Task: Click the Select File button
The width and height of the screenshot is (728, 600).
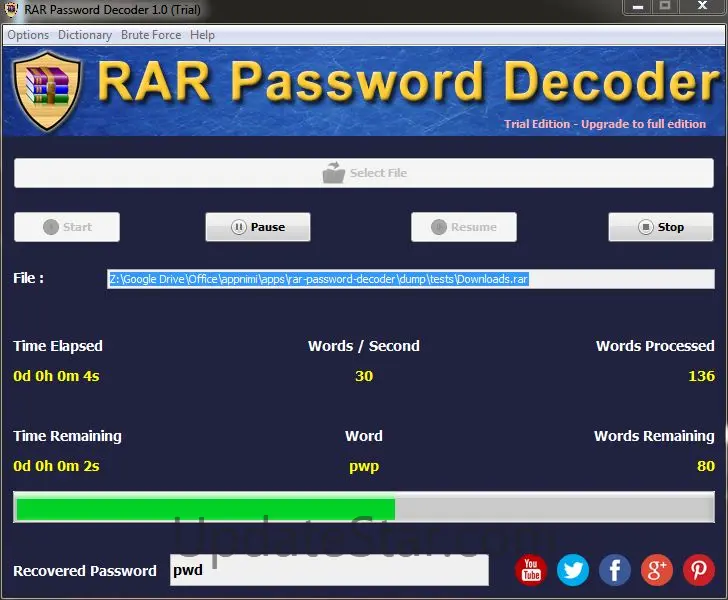Action: click(364, 173)
